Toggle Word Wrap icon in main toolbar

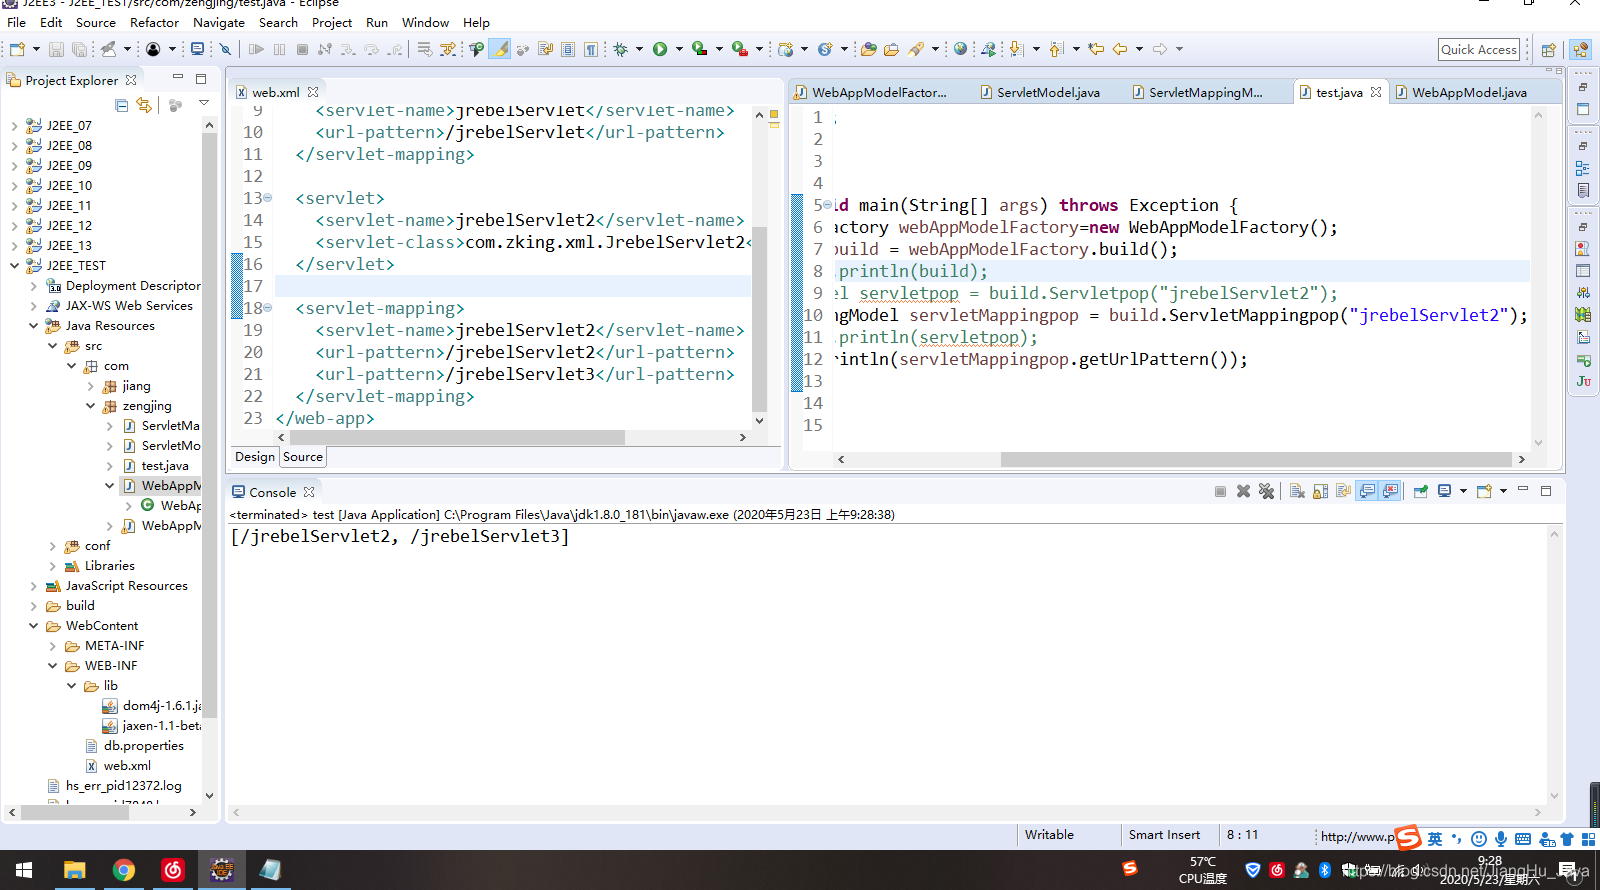coord(545,49)
